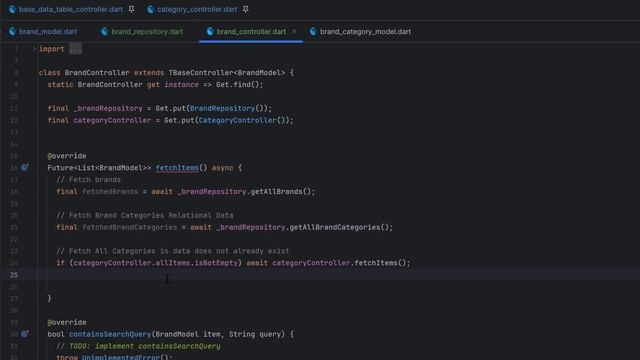The image size is (640, 360).
Task: Click the UnimplementedError() call
Action: [x=125, y=357]
